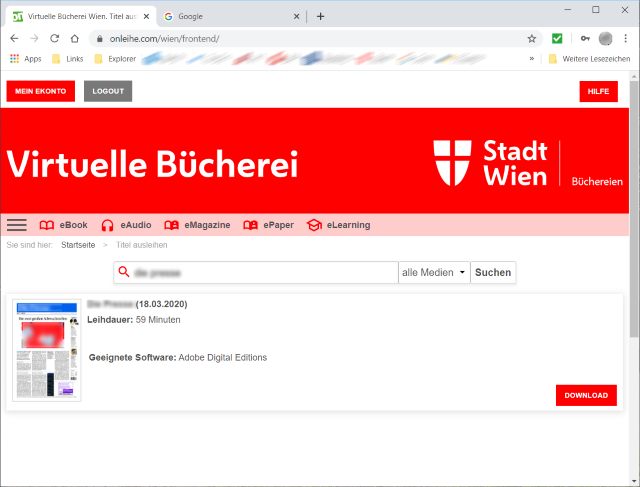Open the Hilfe page

pyautogui.click(x=598, y=91)
